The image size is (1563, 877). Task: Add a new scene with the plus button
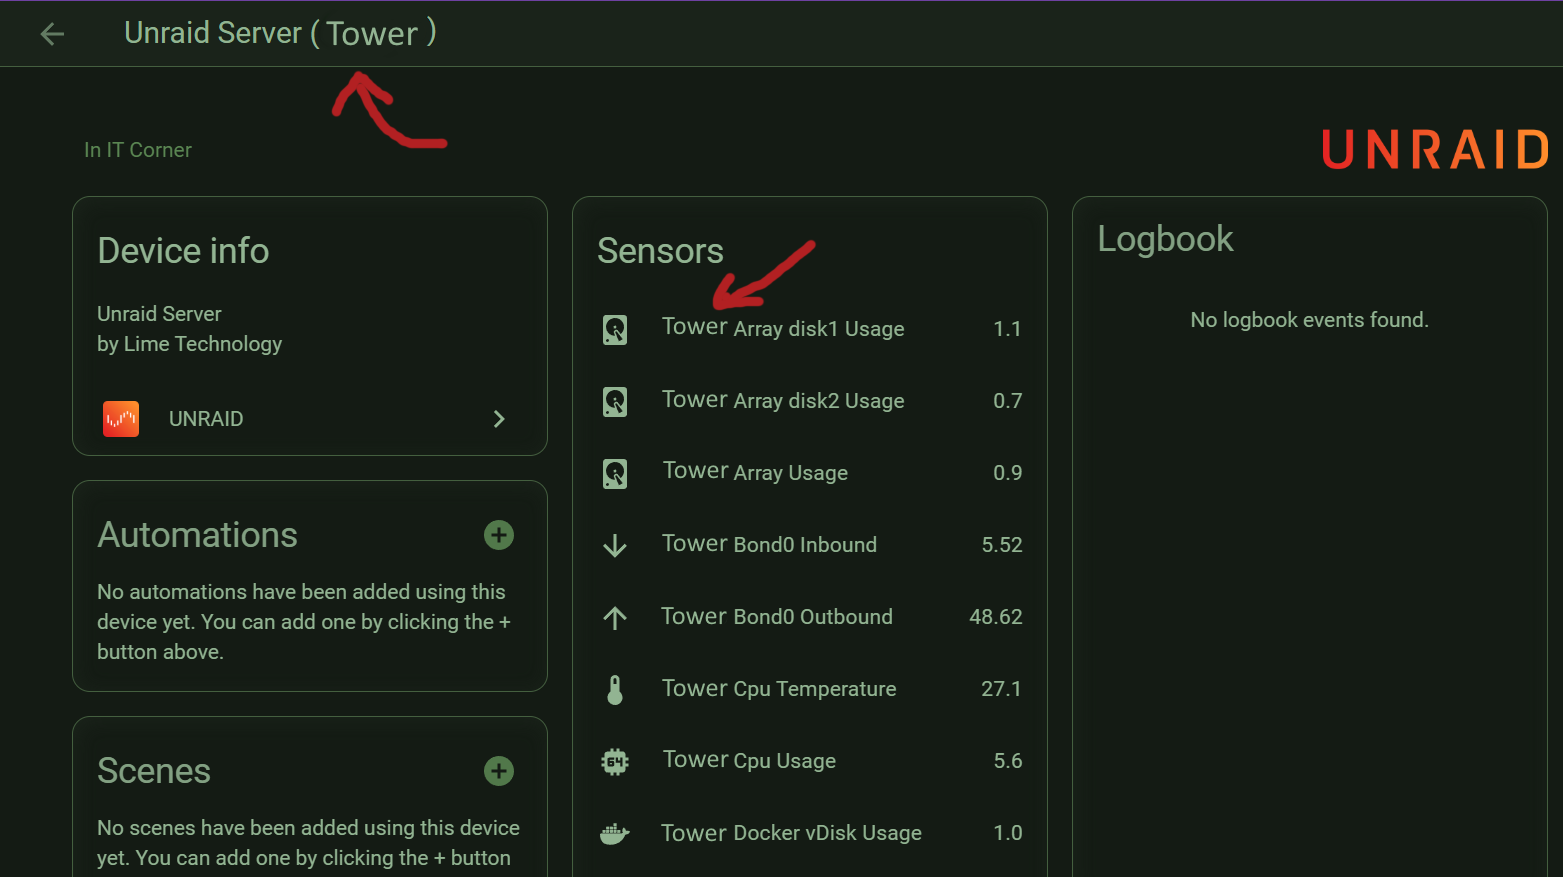coord(499,771)
